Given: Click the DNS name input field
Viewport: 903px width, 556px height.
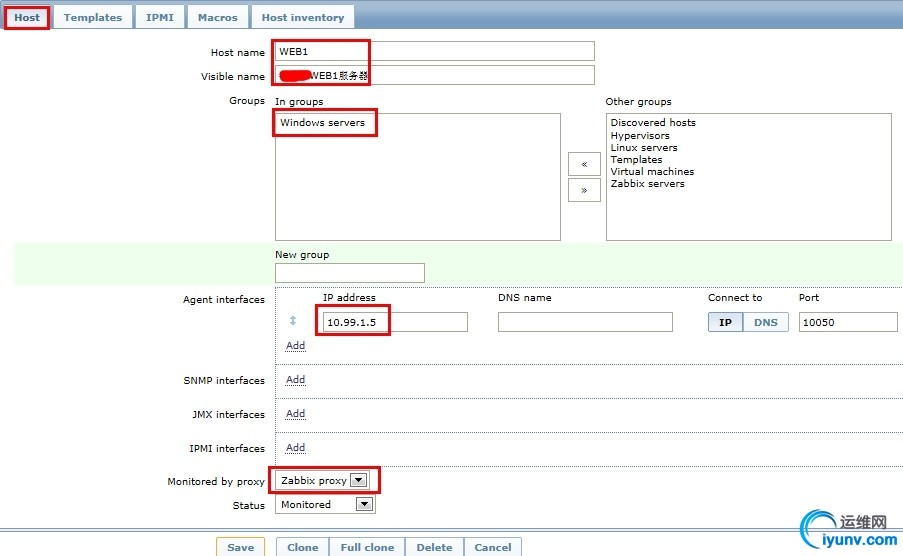Looking at the screenshot, I should tap(585, 322).
